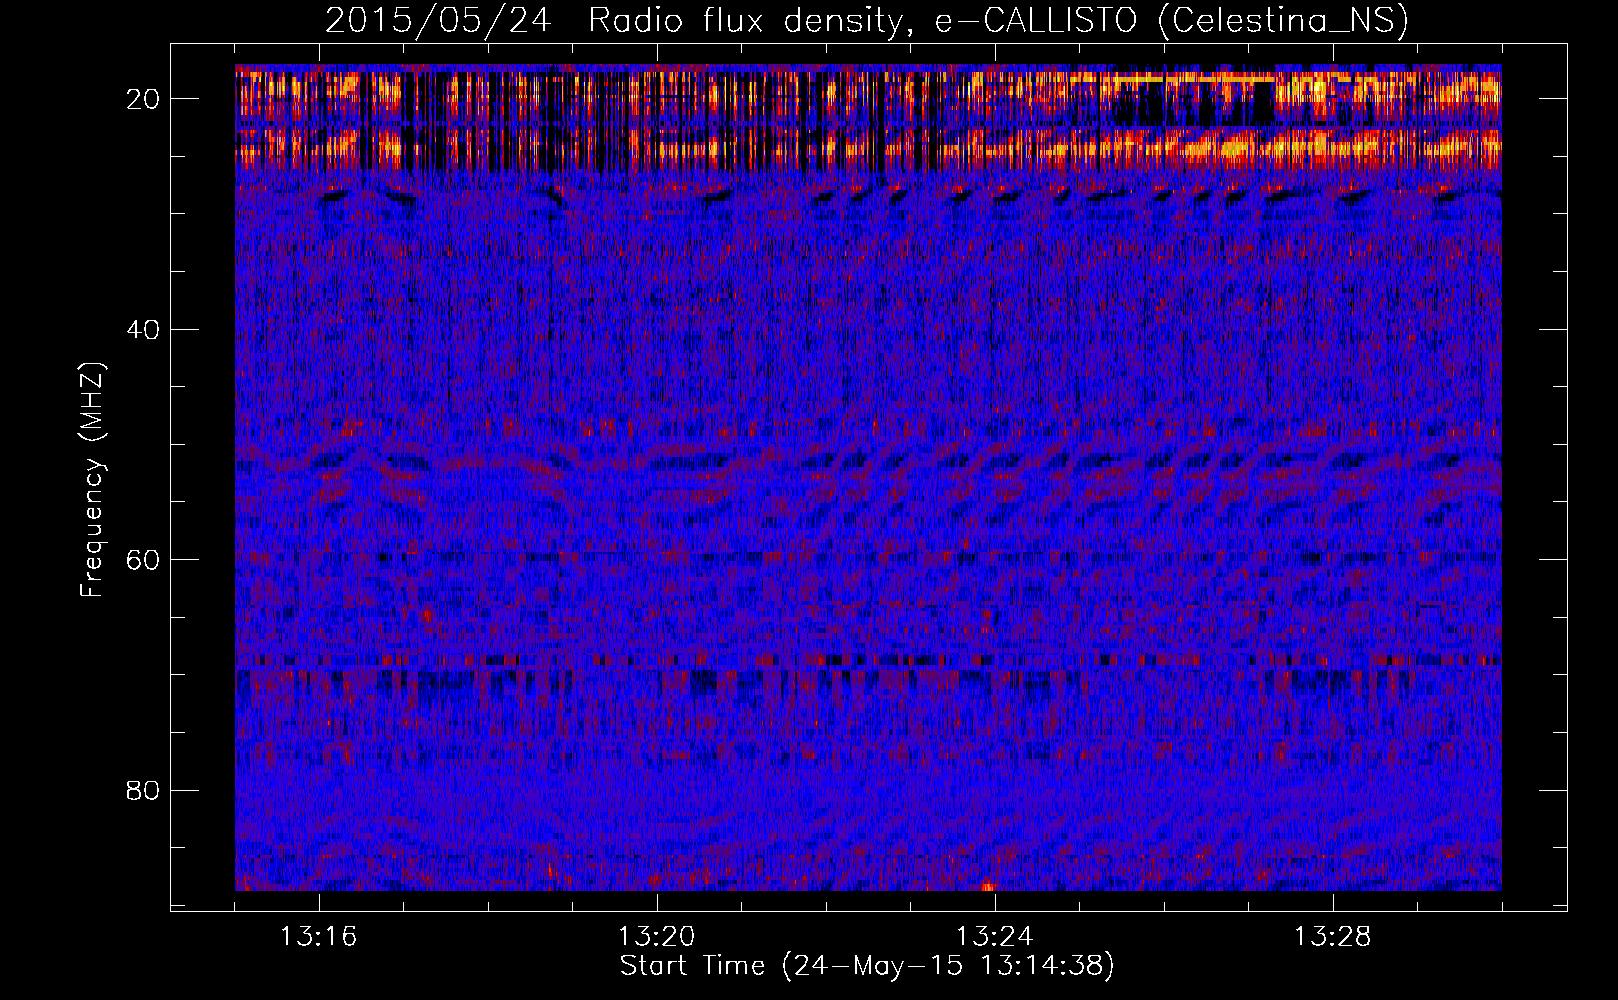Select the 'Frequency (MHZ)' axis label
The width and height of the screenshot is (1618, 1000).
click(x=92, y=480)
